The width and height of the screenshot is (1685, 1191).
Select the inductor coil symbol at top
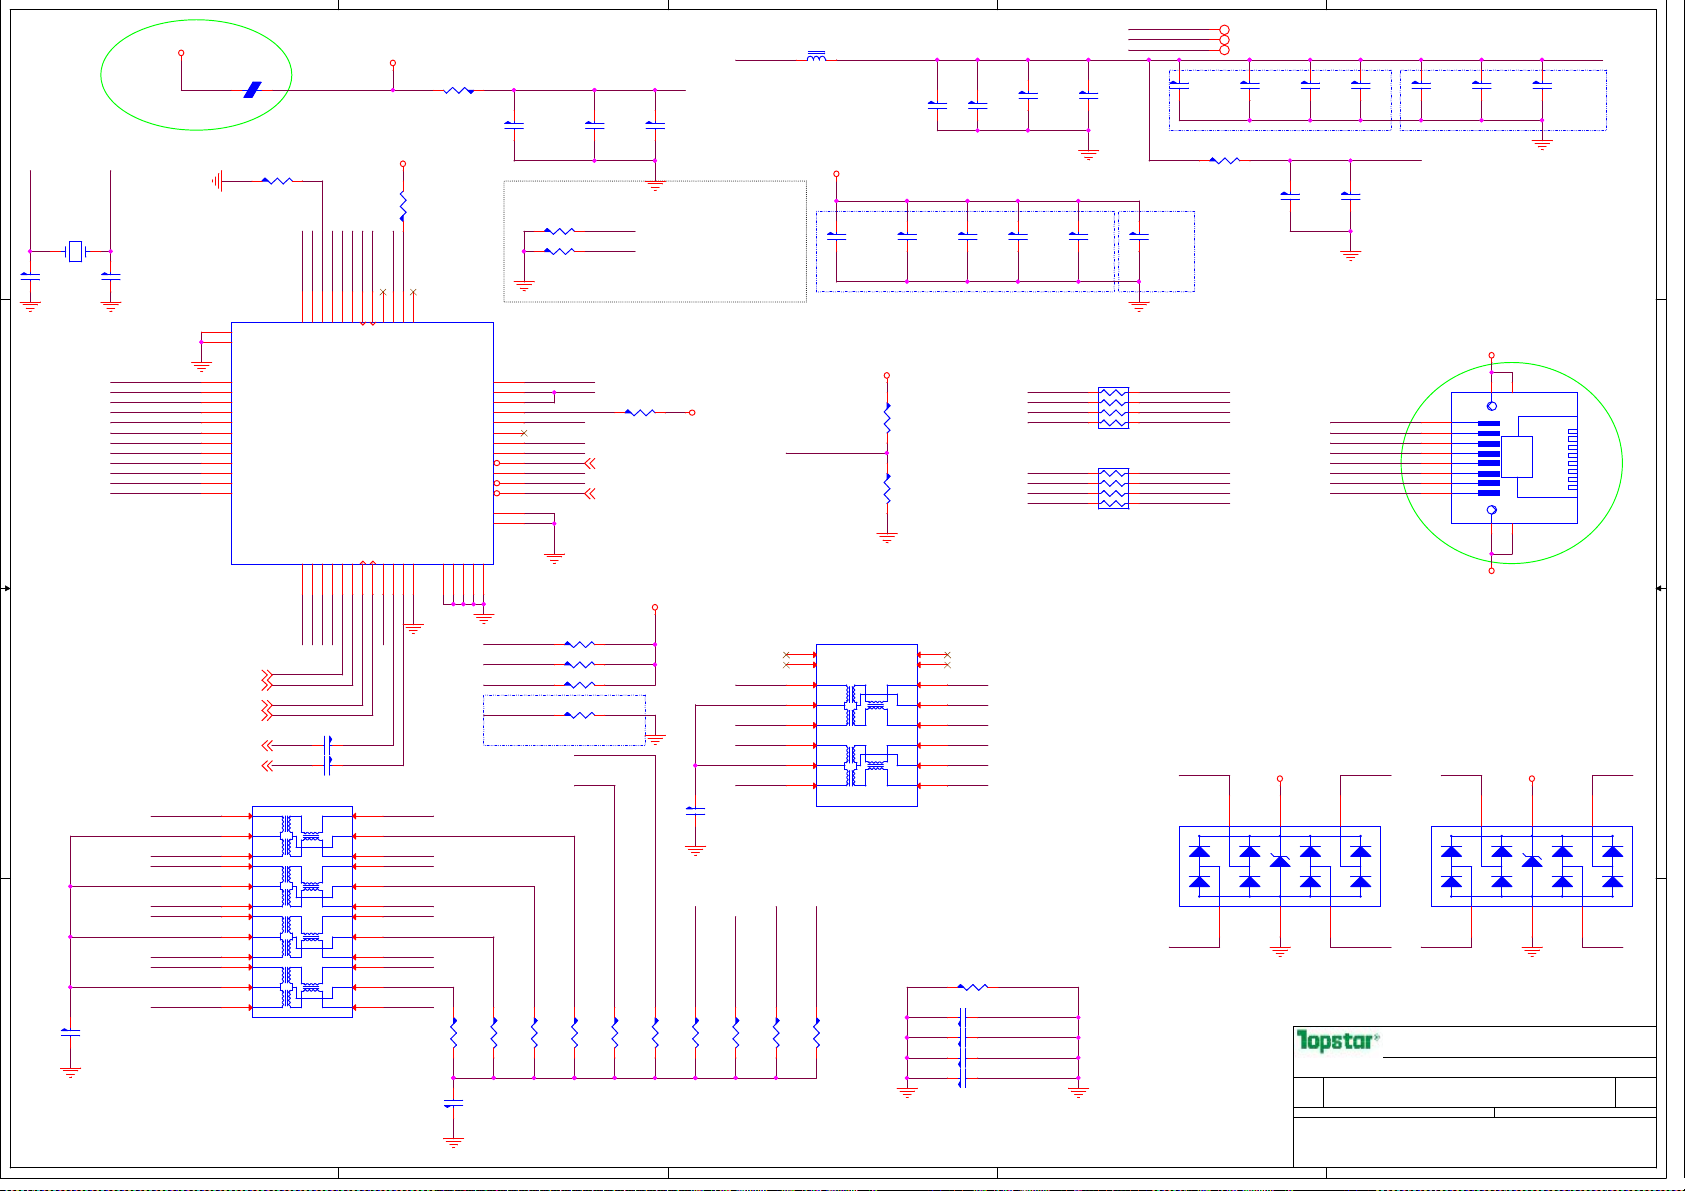coord(816,58)
